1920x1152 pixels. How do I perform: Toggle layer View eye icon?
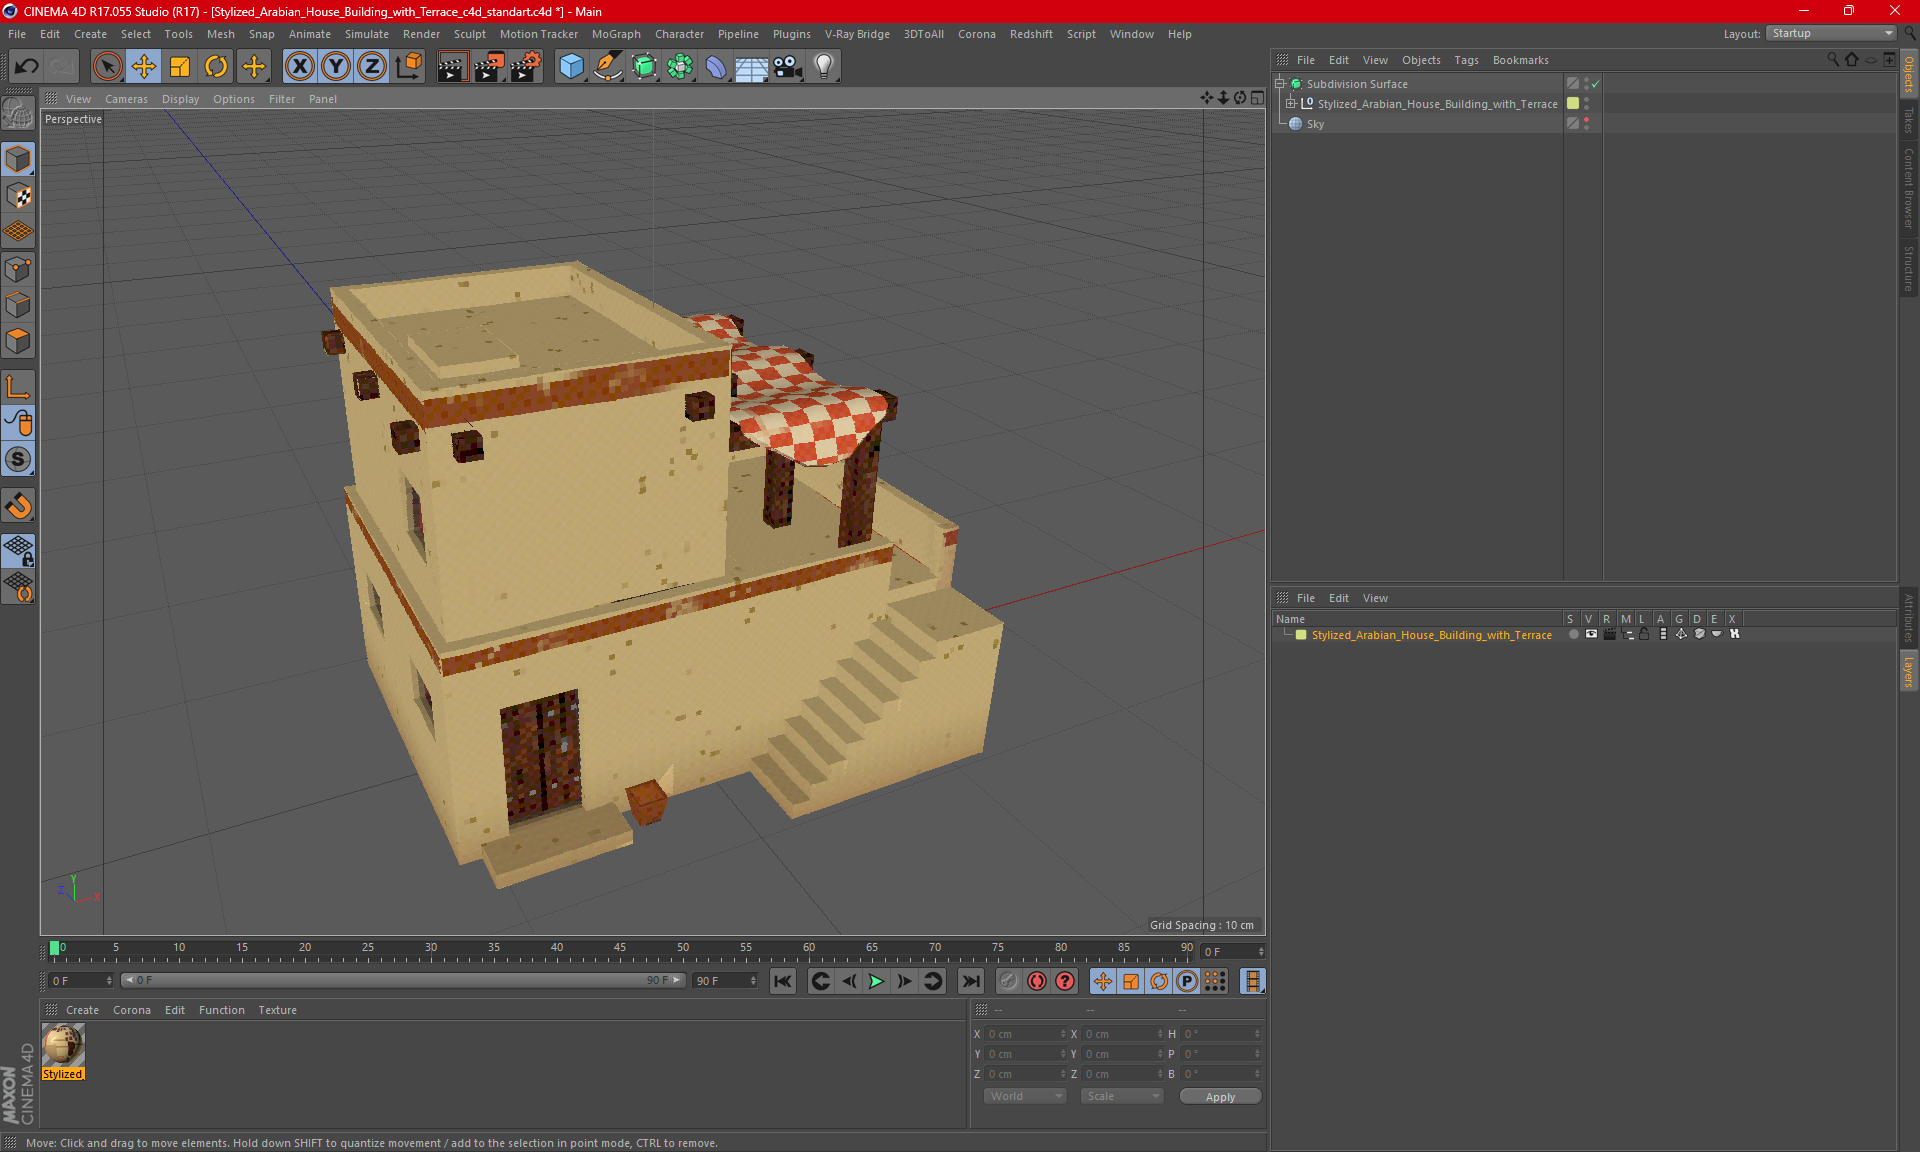[1591, 634]
